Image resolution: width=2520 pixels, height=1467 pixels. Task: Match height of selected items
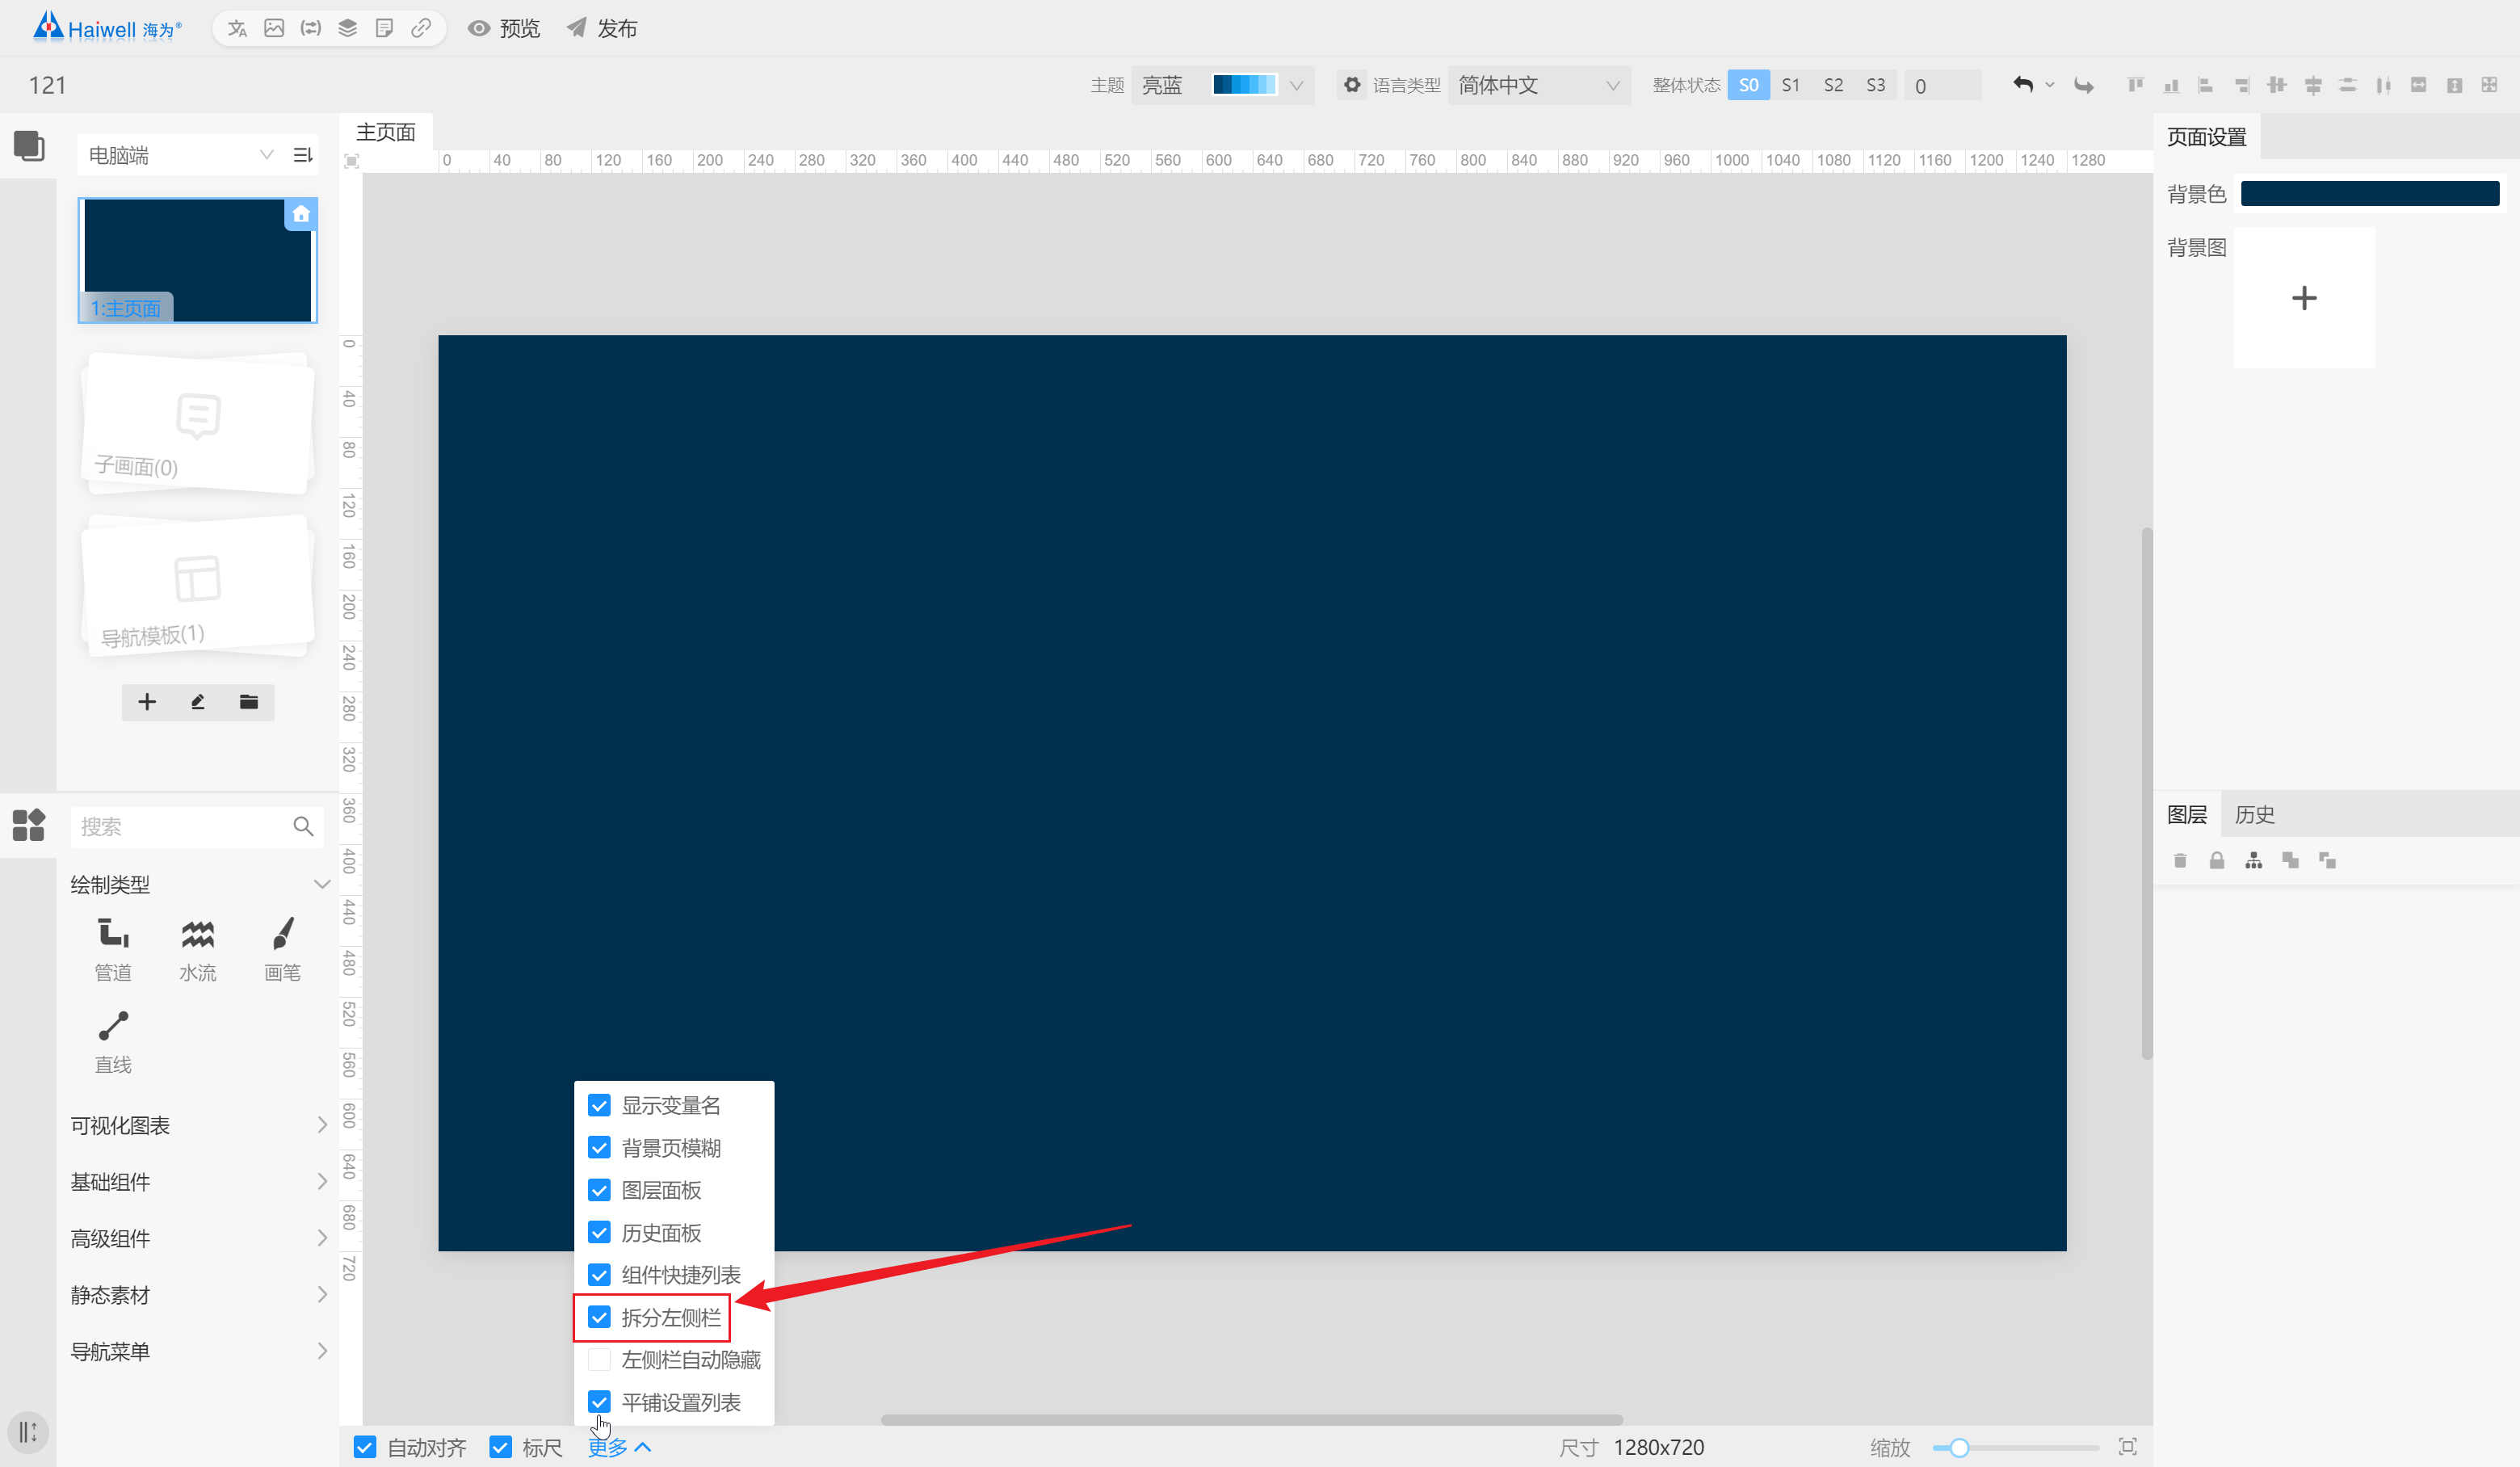[2455, 85]
